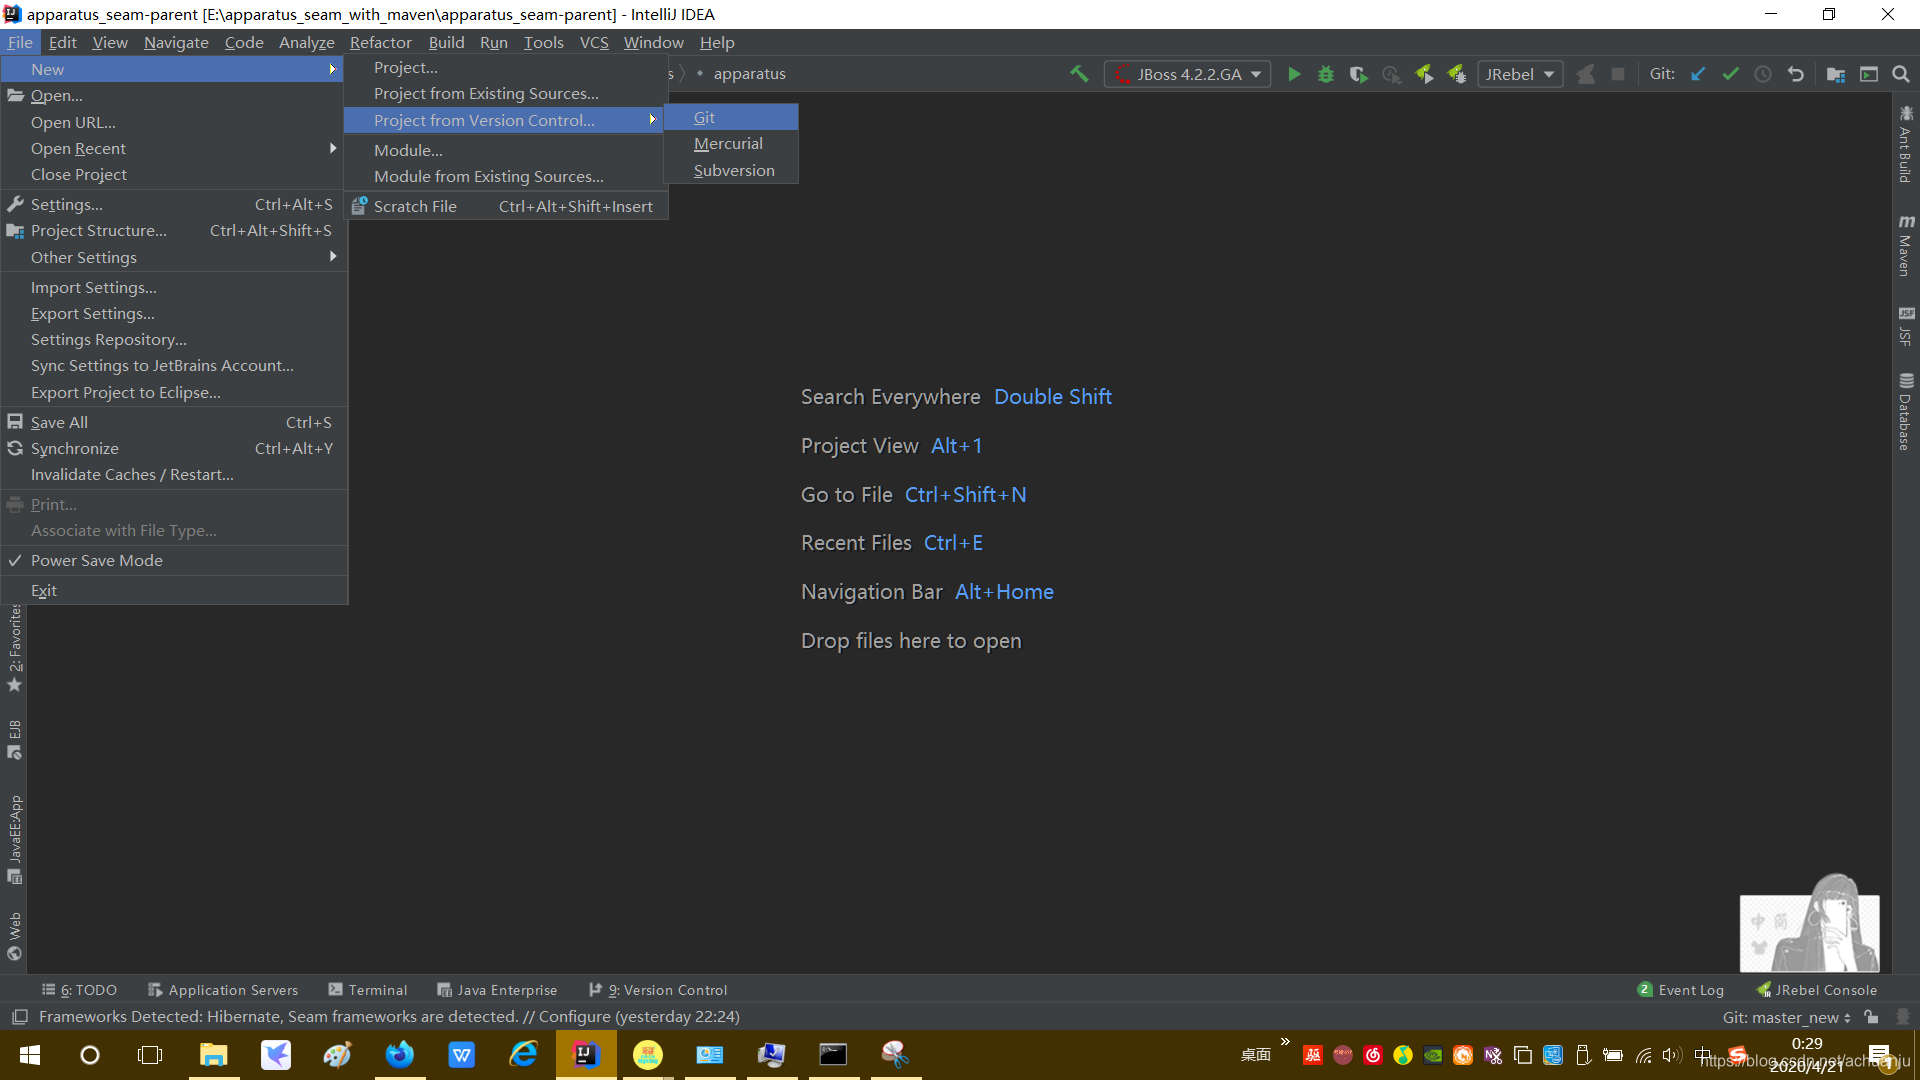Toggle Power Save Mode
The height and width of the screenshot is (1080, 1920).
(x=174, y=561)
